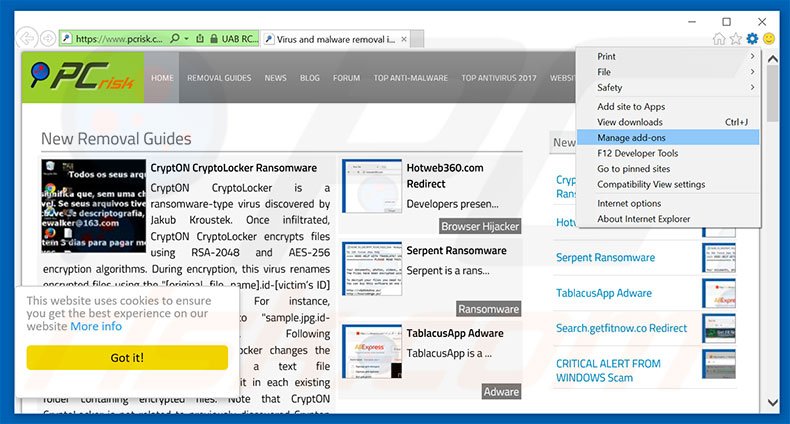Select the Virus and malware removal tab
Image resolution: width=790 pixels, height=424 pixels.
click(x=336, y=39)
